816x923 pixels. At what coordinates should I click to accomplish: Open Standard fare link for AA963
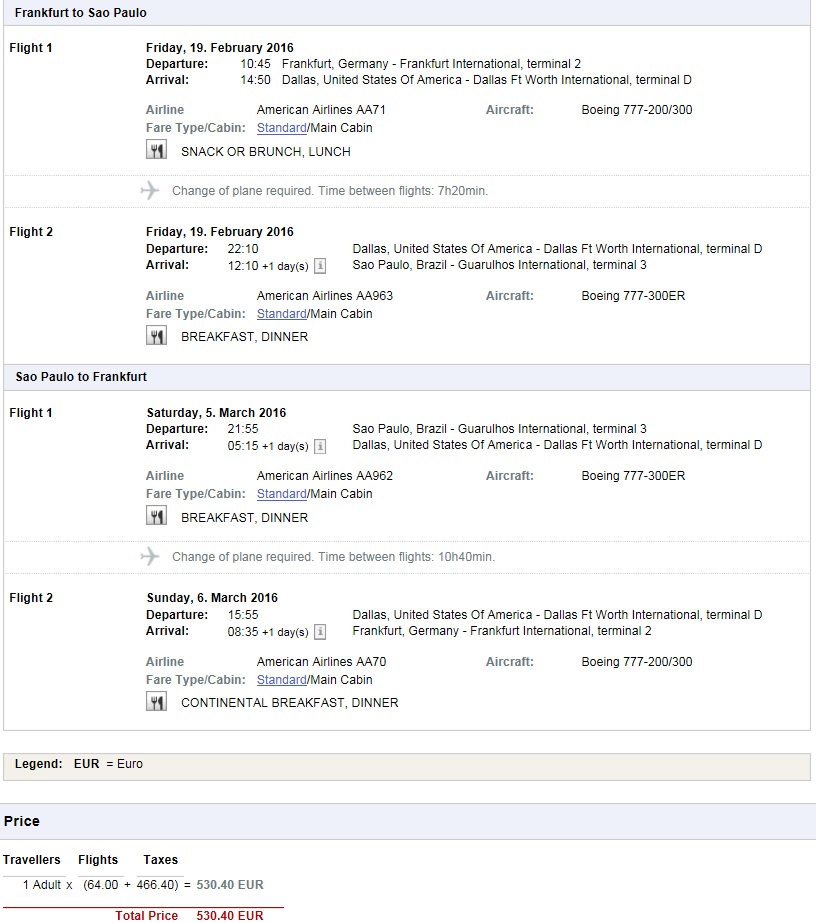coord(281,314)
